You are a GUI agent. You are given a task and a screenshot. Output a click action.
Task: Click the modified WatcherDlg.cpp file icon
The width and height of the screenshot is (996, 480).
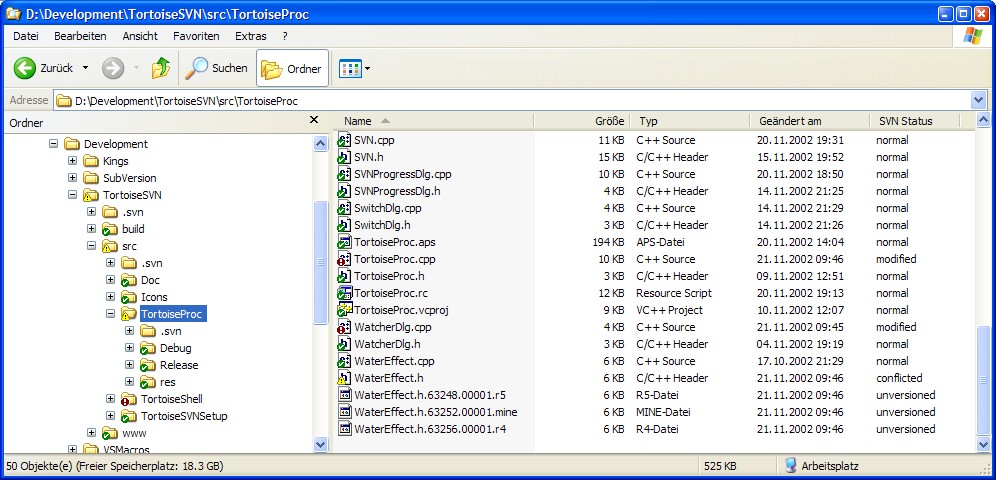(344, 327)
